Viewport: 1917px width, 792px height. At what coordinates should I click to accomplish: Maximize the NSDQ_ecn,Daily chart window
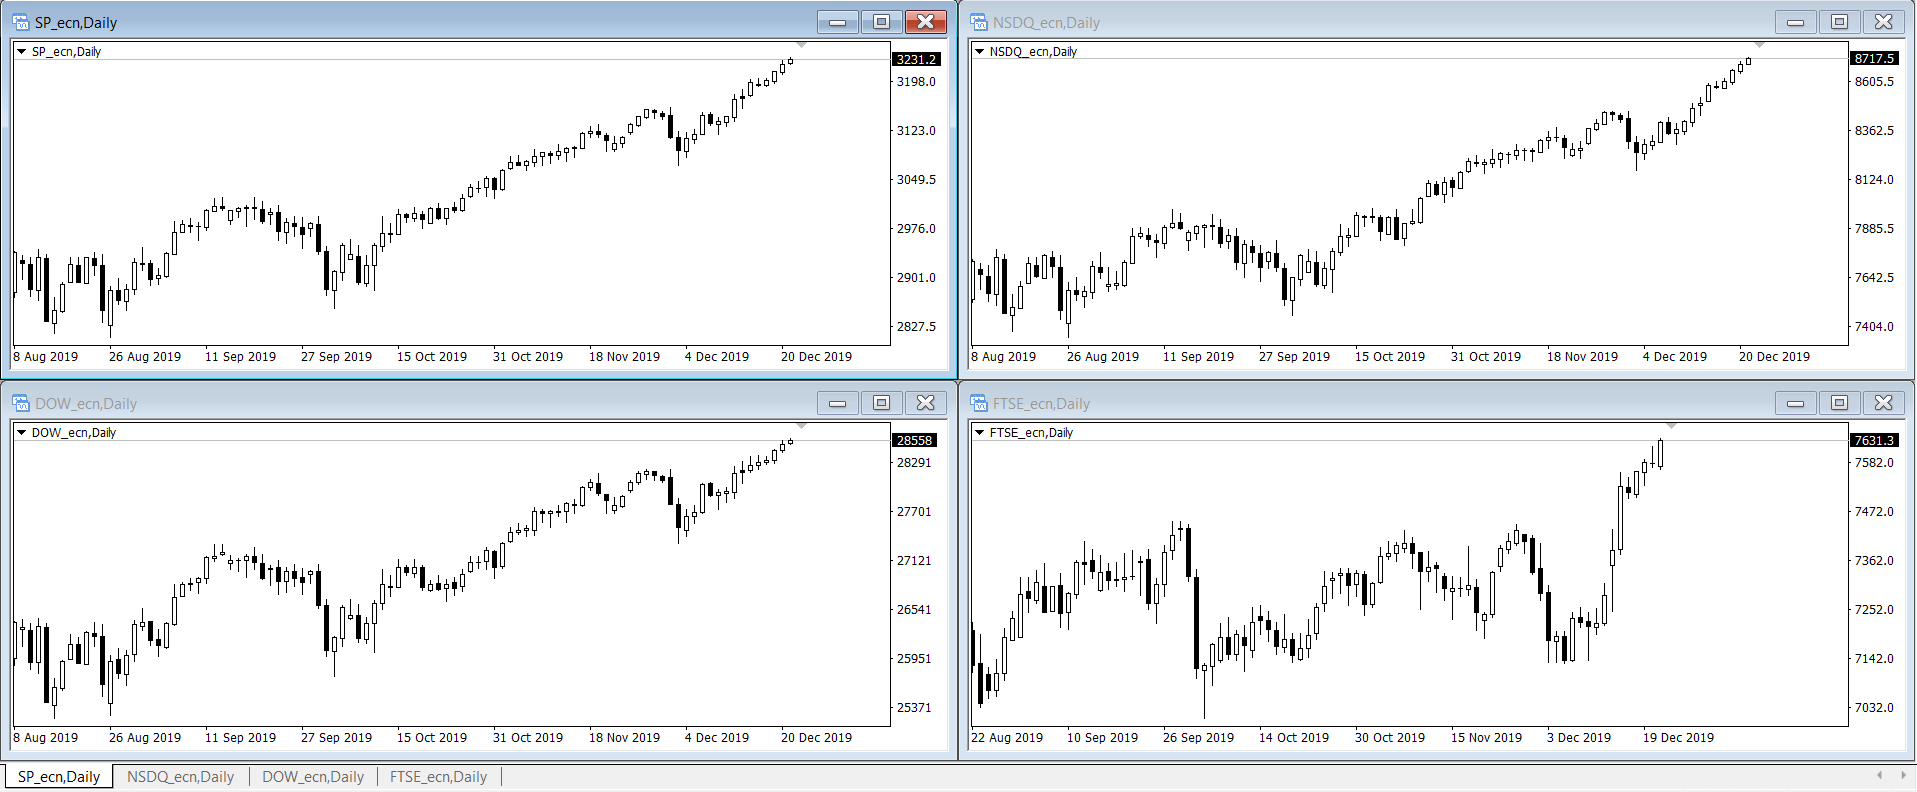pos(1839,22)
